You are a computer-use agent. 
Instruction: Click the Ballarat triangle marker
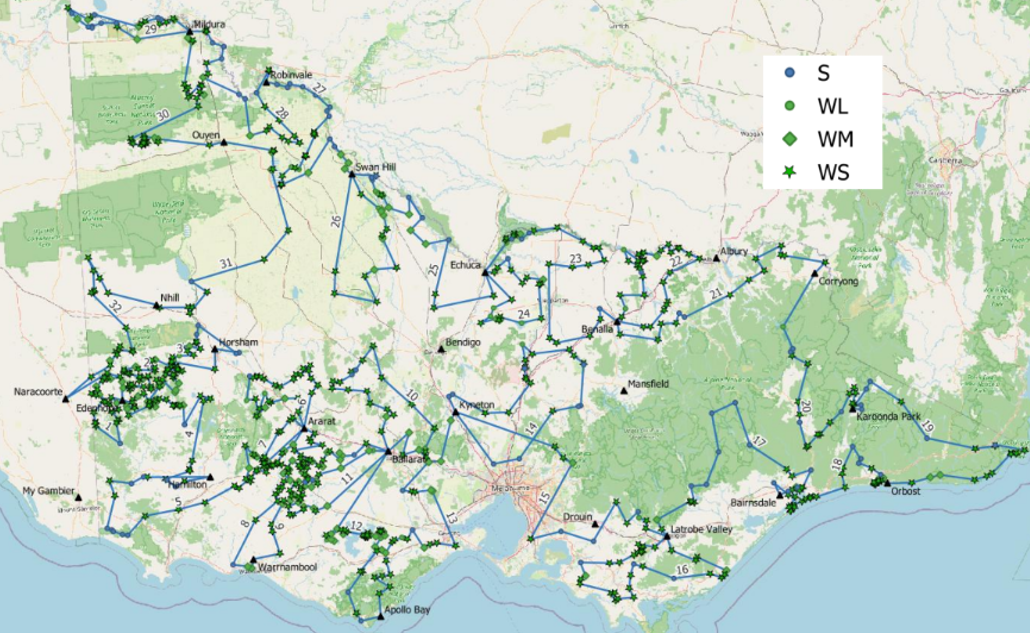point(388,451)
